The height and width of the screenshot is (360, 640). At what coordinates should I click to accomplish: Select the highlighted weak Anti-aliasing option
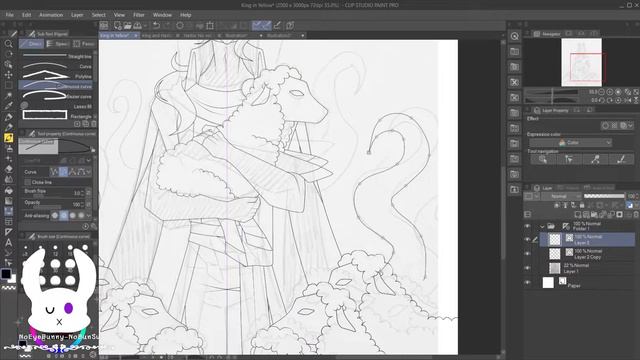coord(64,215)
